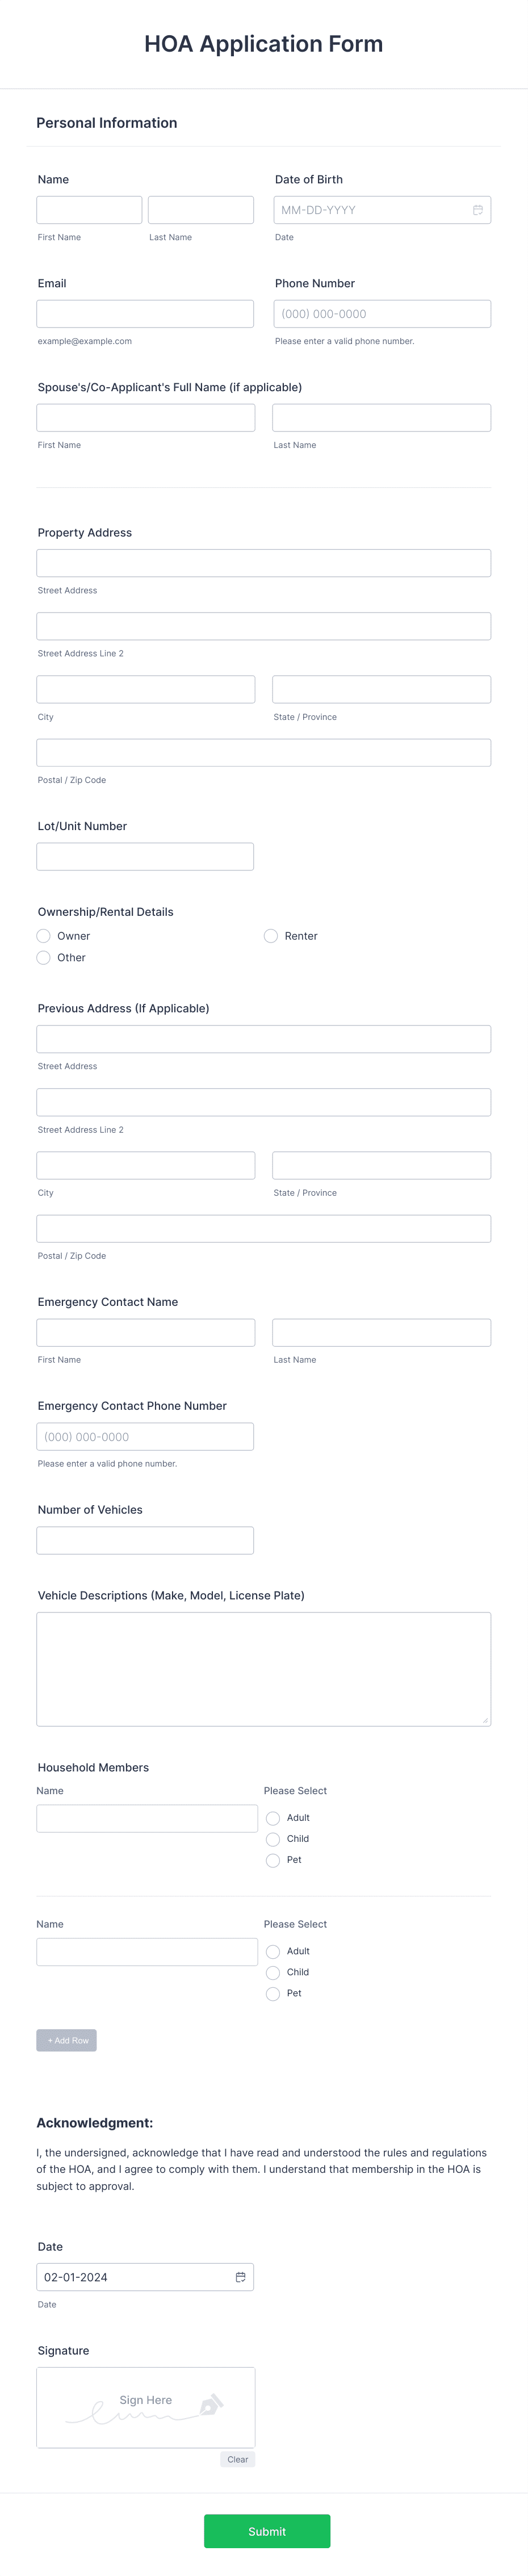Mark the first household member as Adult
Screen dimensions: 528x2576
[273, 1818]
